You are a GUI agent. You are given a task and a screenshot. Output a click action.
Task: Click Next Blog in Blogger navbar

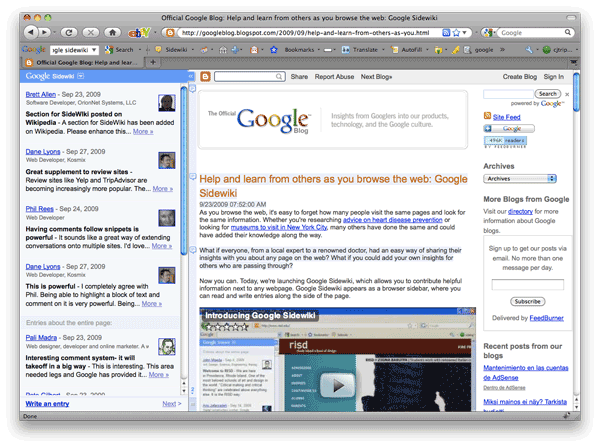[376, 77]
